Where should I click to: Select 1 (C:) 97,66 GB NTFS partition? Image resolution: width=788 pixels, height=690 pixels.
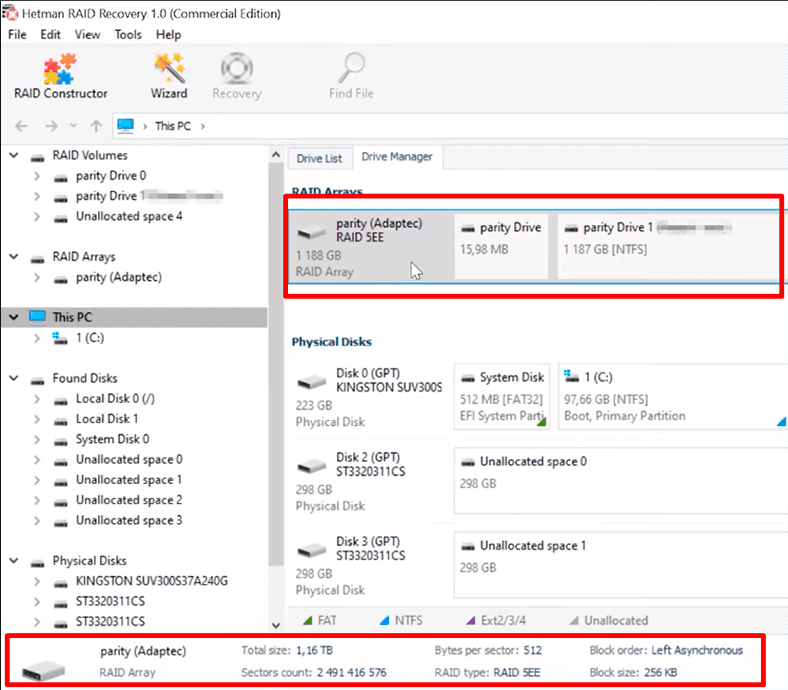tap(672, 397)
